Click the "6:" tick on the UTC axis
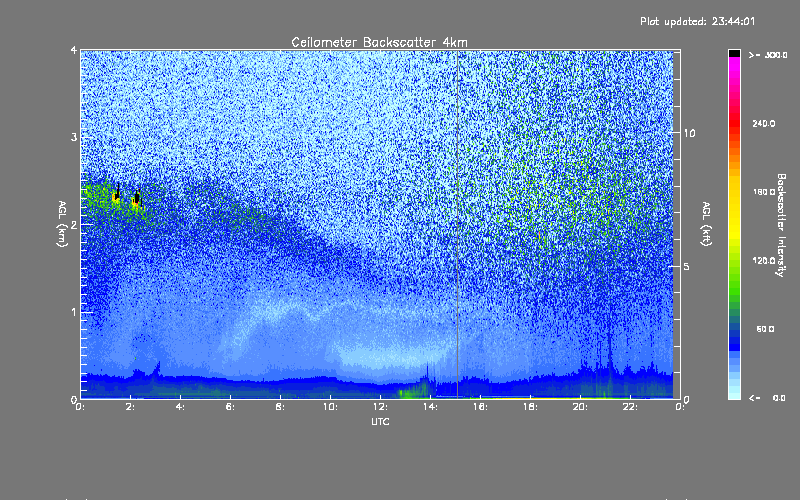 231,407
